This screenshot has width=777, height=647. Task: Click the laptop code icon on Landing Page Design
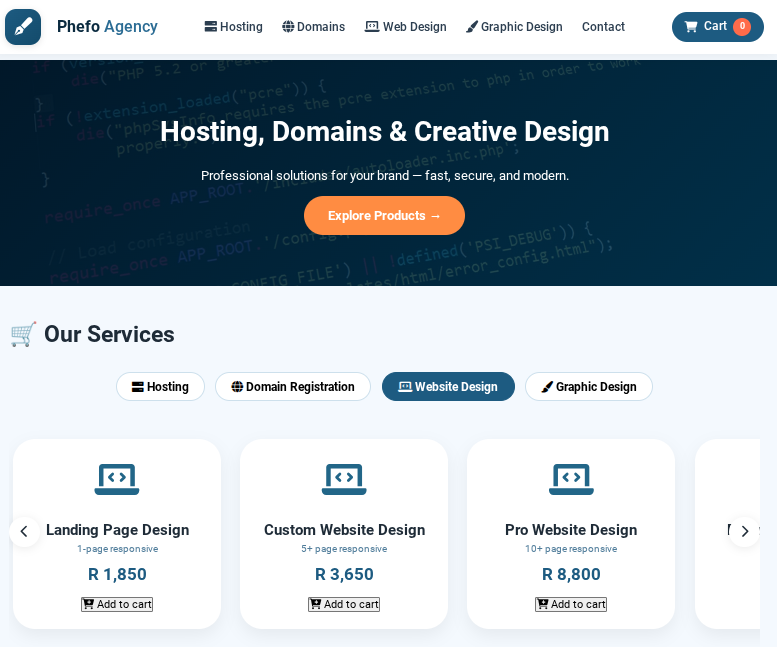click(x=117, y=479)
